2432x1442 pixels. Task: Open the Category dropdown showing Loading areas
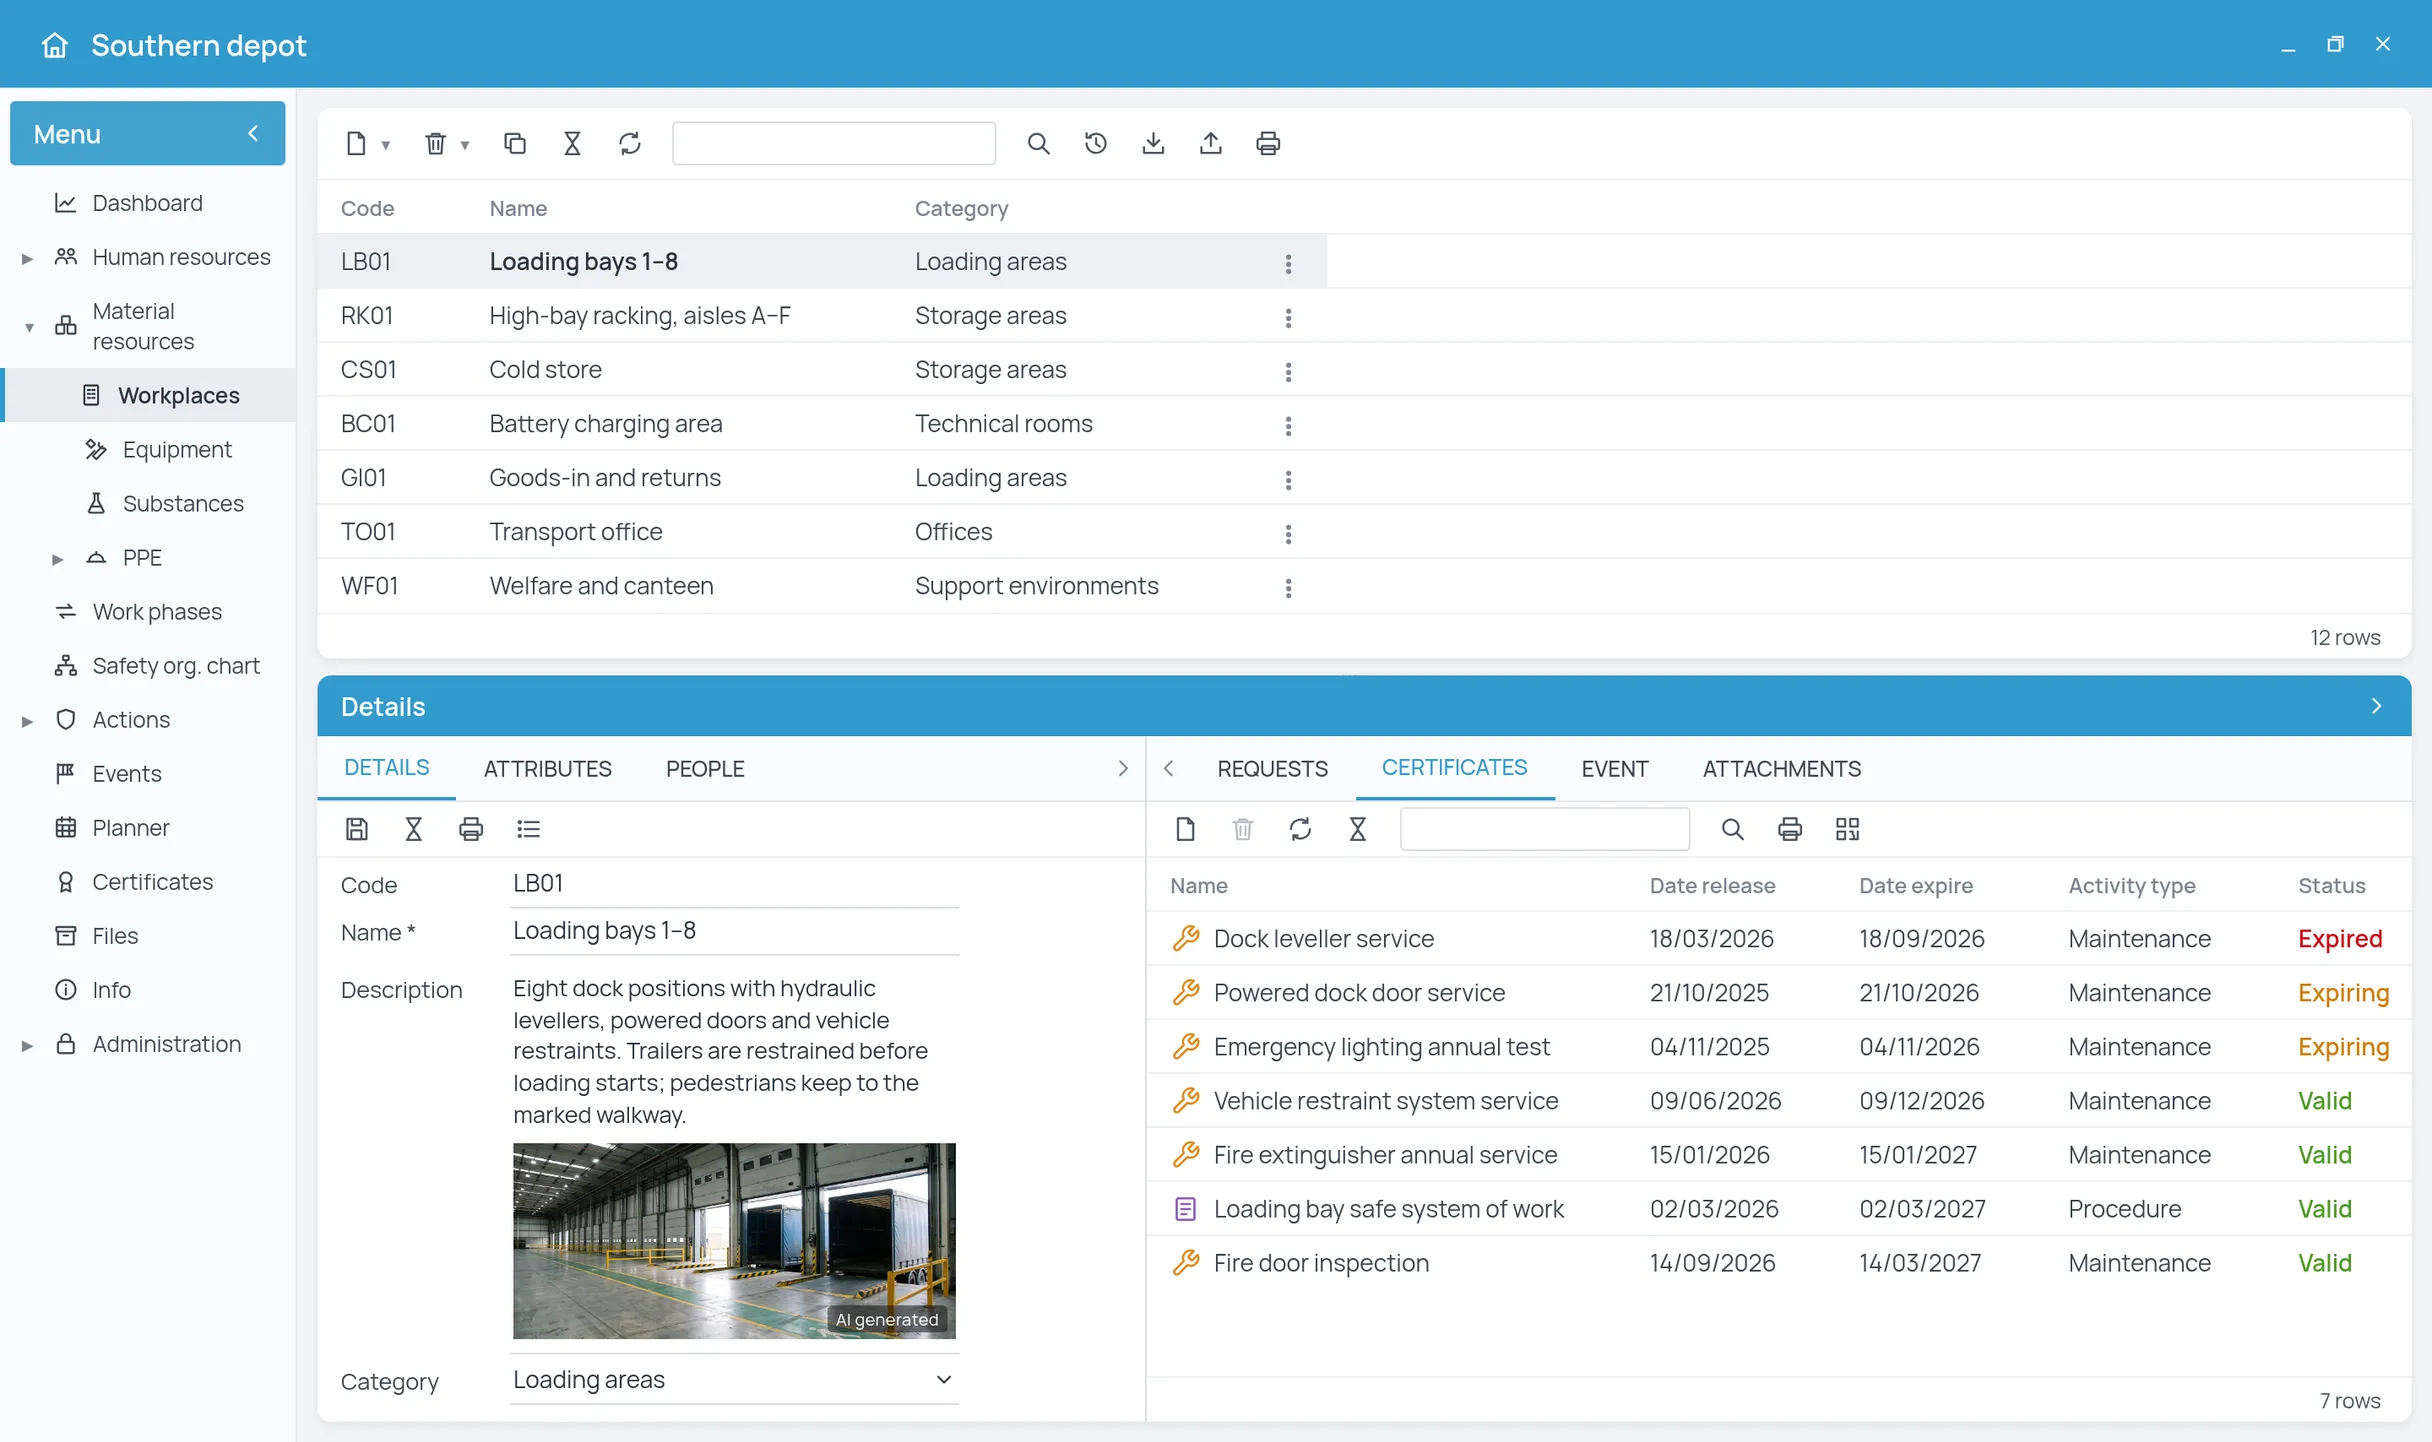(x=734, y=1379)
